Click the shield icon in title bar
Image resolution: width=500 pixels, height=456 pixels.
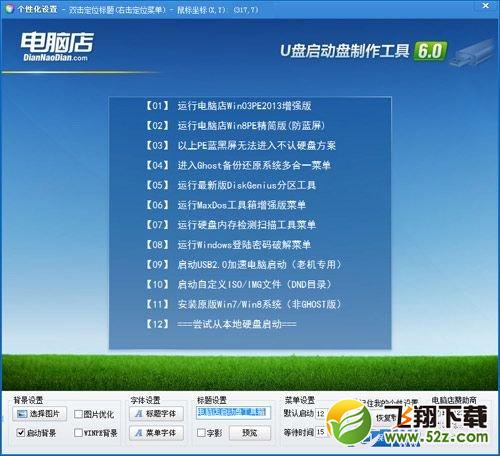pos(9,9)
